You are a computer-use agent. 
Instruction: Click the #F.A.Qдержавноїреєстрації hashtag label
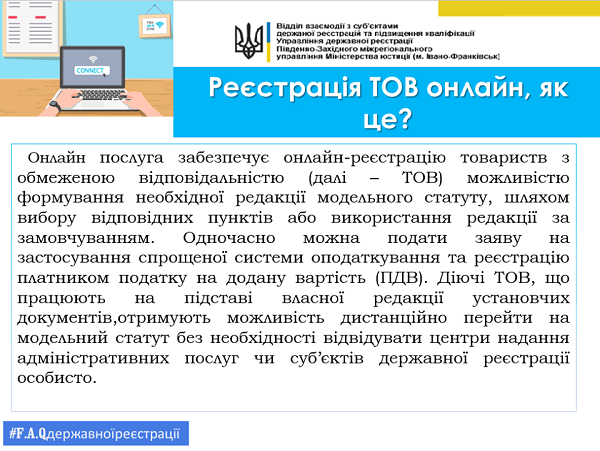tap(95, 433)
